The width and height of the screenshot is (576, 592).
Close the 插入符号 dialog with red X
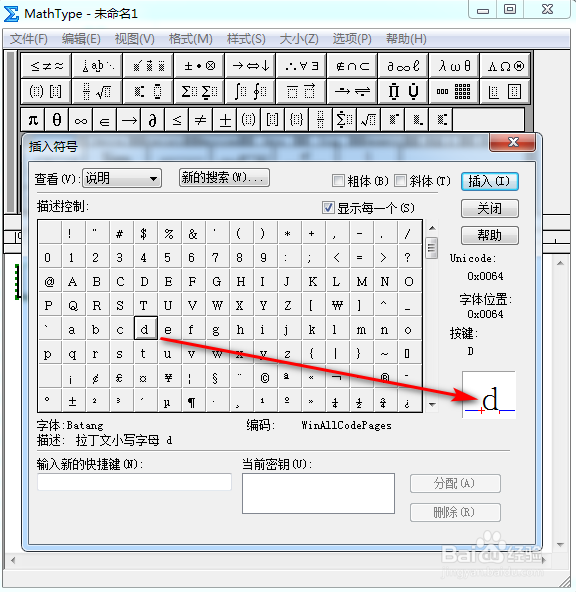point(512,142)
